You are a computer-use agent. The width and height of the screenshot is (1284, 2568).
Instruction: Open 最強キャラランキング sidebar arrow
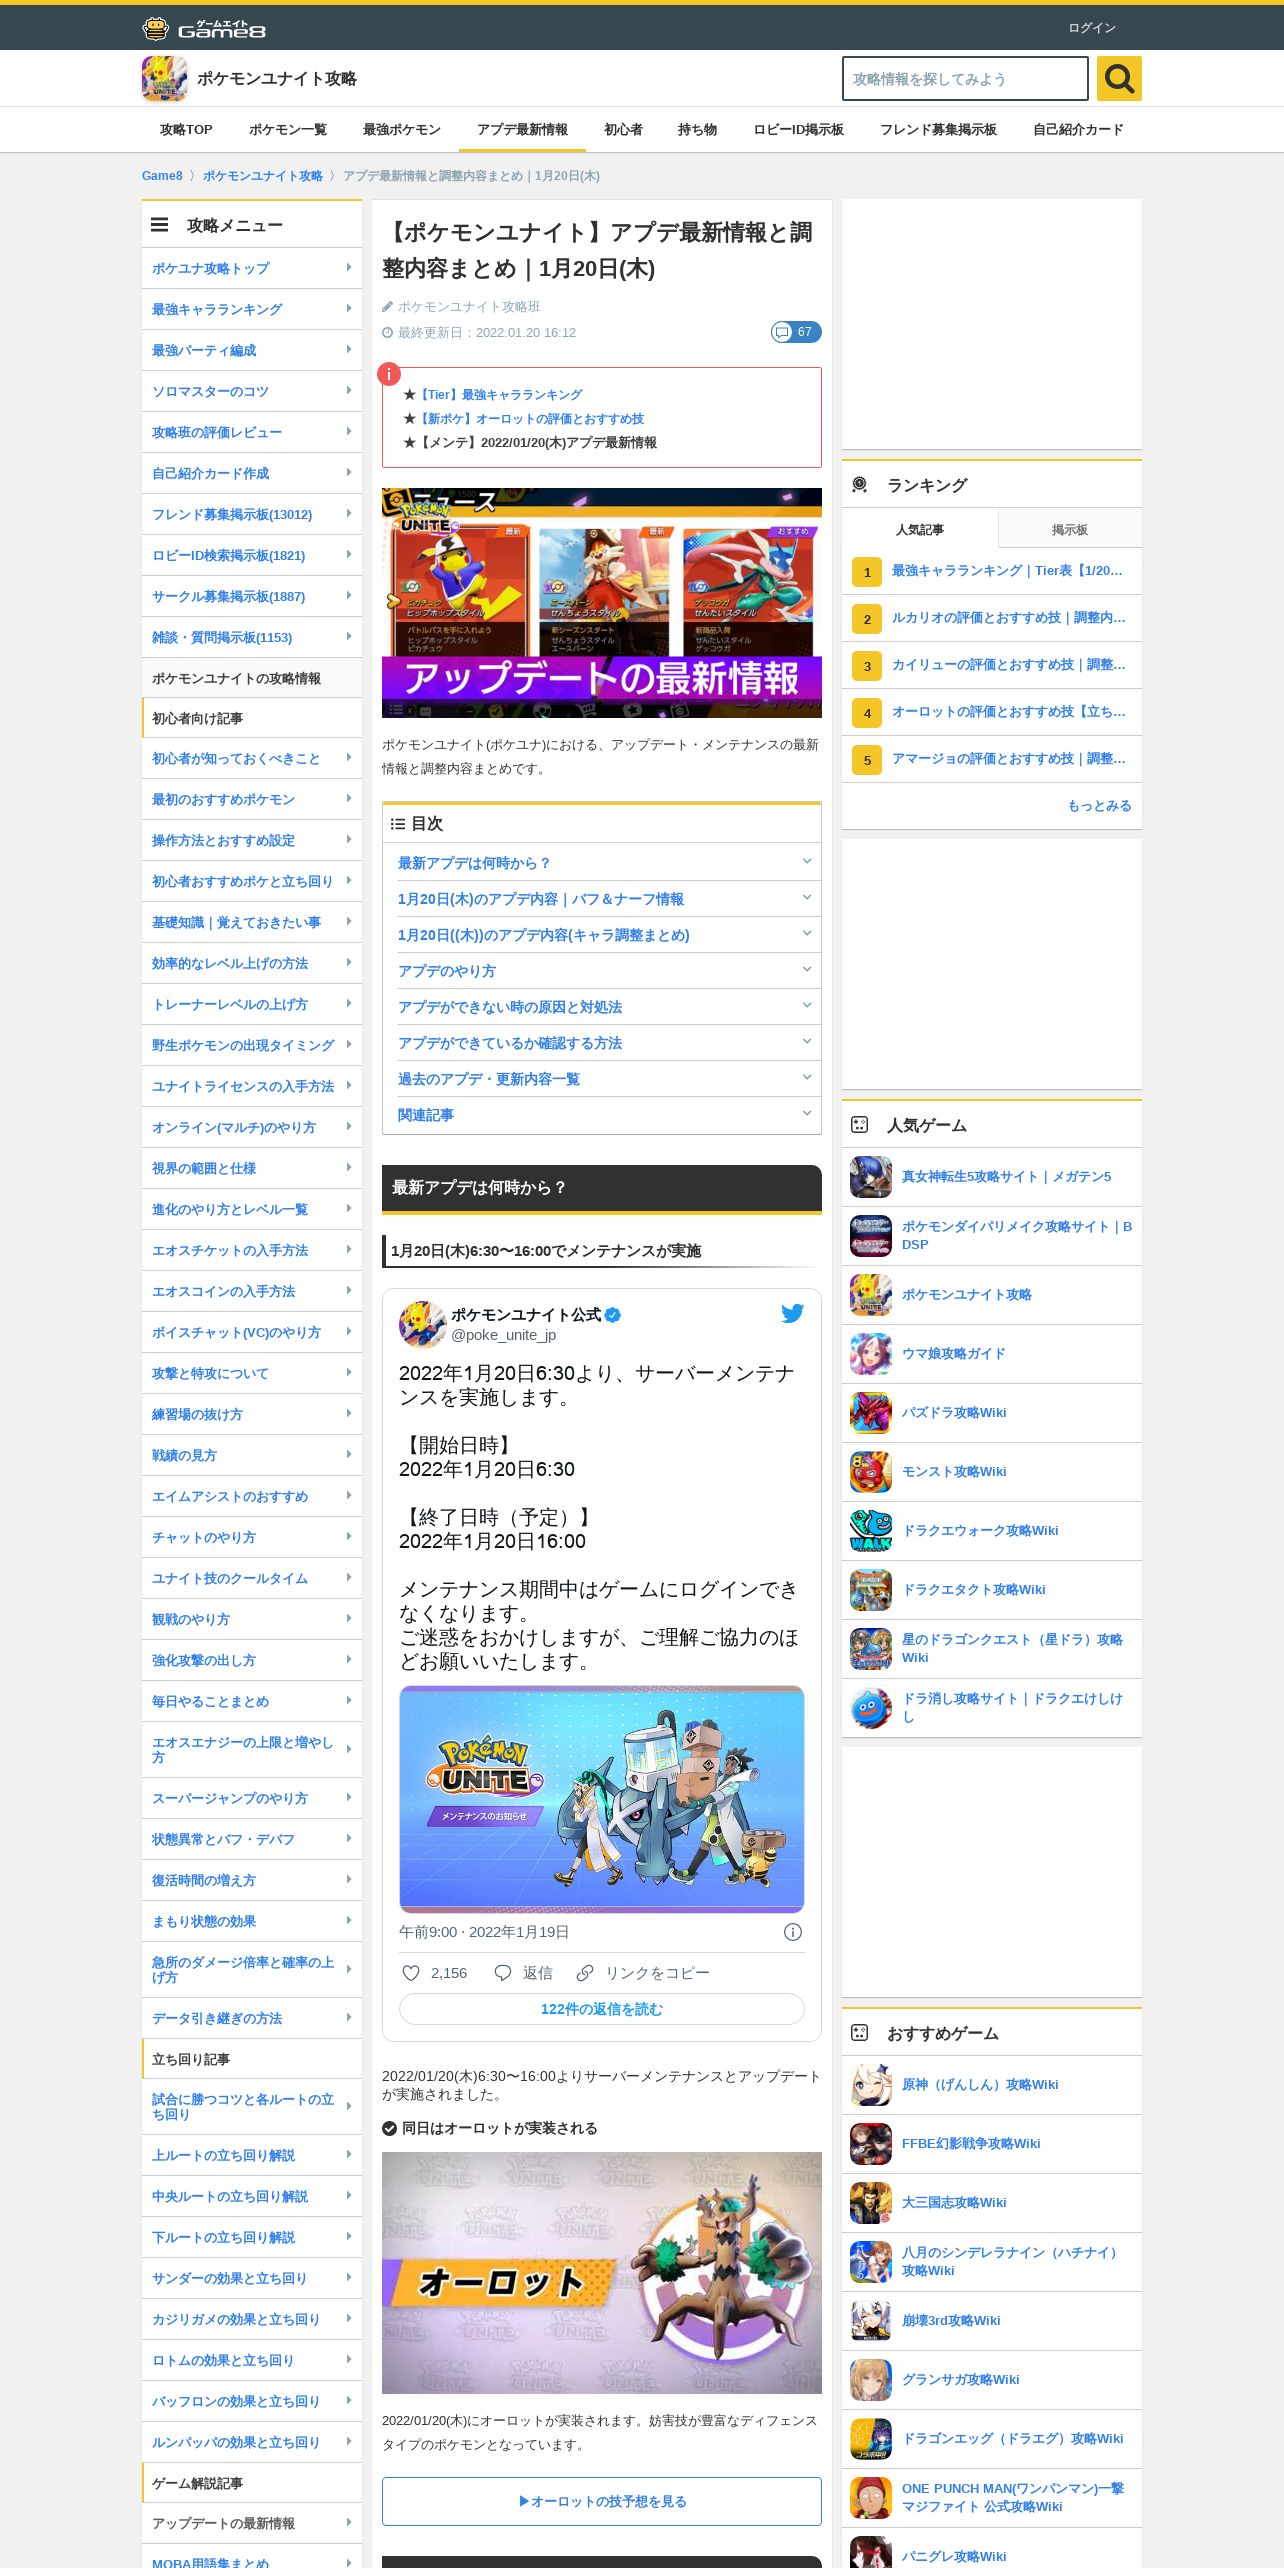348,309
